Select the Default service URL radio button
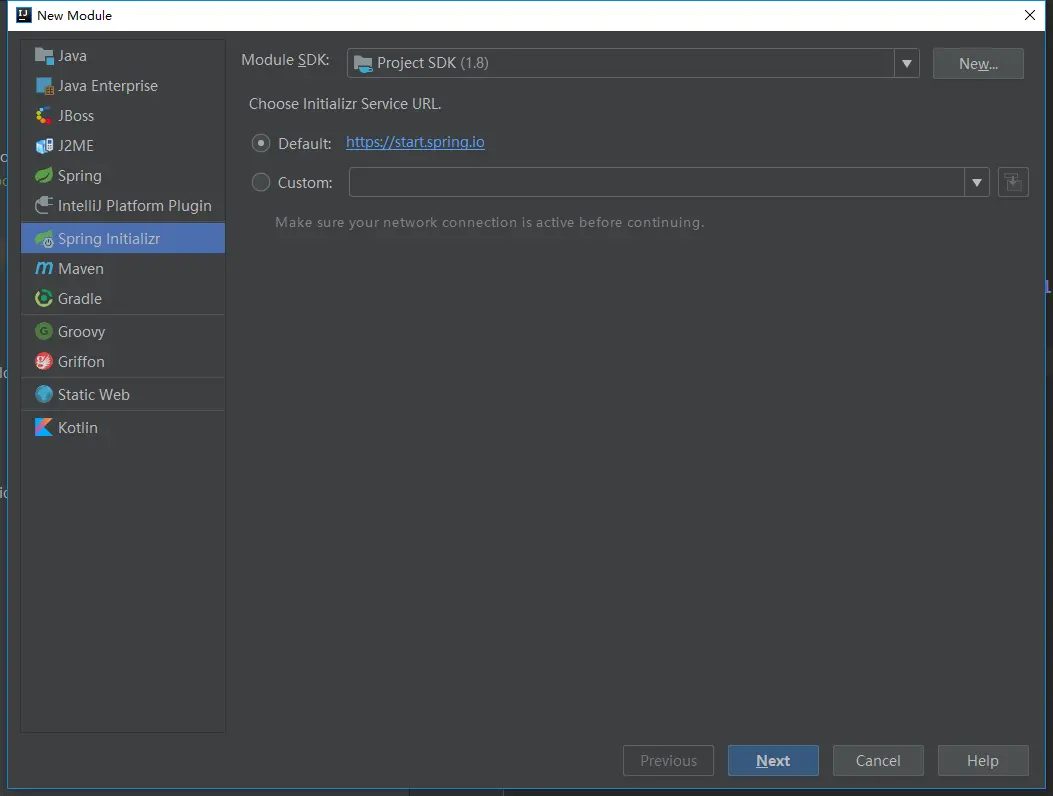The image size is (1053, 796). point(261,143)
